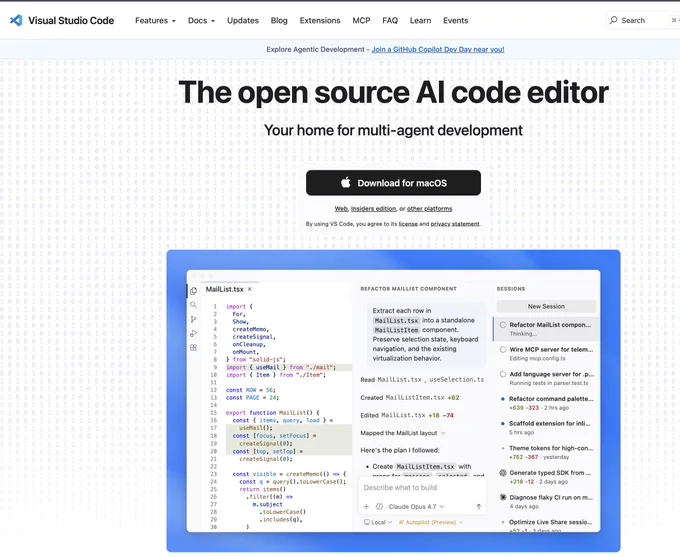Open the other platforms link
Viewport: 680px width, 557px height.
coord(429,209)
